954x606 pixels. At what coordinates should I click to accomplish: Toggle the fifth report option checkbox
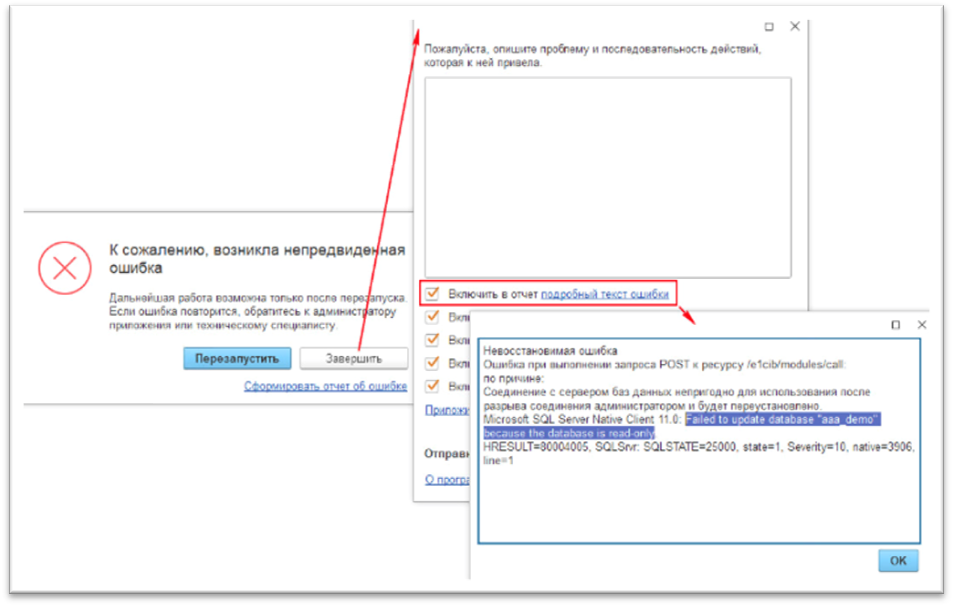432,386
